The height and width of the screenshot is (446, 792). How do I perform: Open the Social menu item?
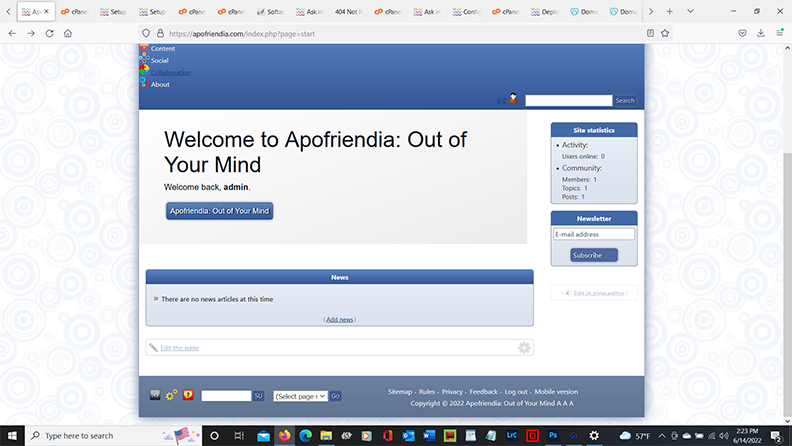(160, 60)
